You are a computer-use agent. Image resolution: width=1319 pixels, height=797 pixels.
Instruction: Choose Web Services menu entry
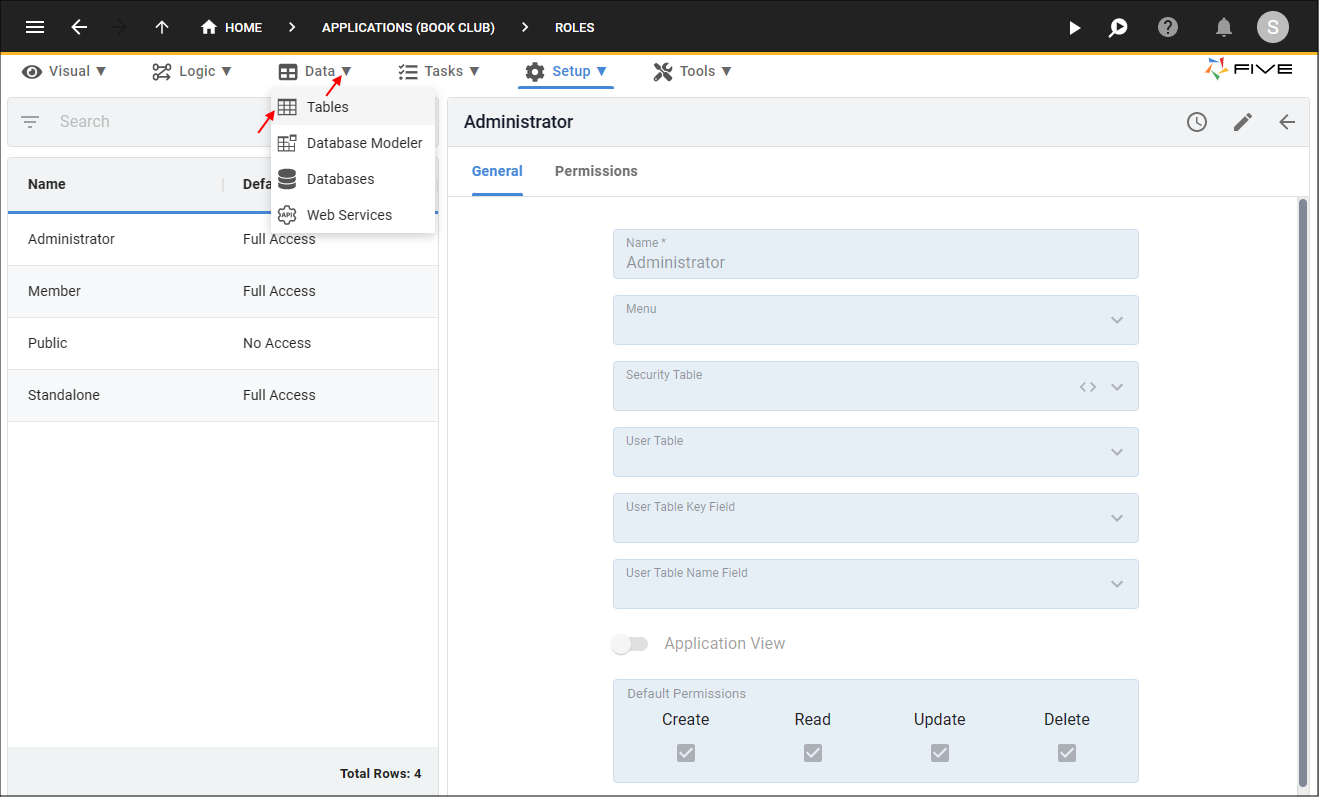[353, 215]
